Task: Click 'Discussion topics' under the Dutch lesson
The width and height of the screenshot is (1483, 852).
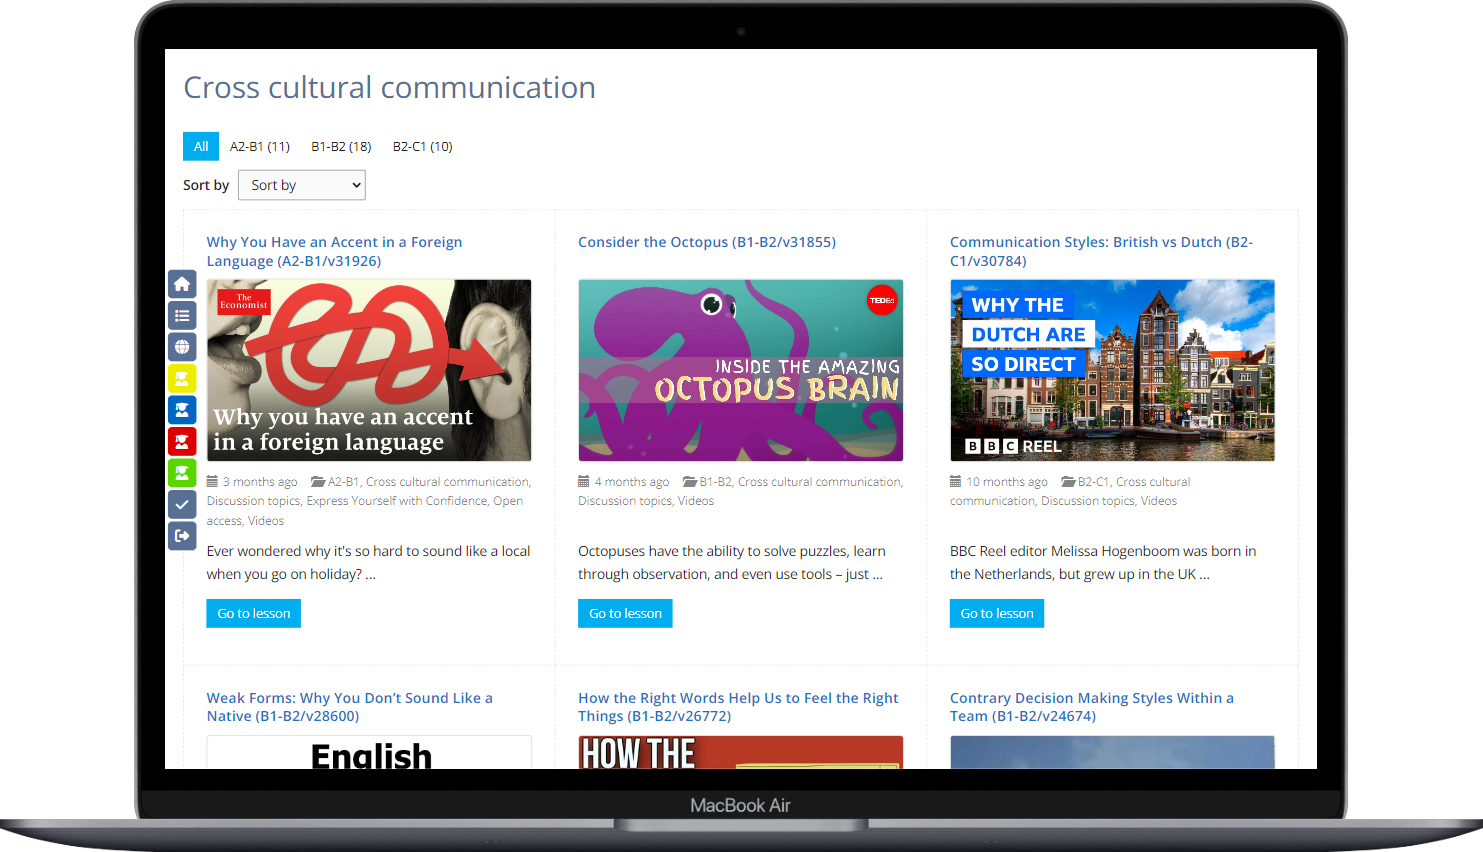Action: [1088, 501]
